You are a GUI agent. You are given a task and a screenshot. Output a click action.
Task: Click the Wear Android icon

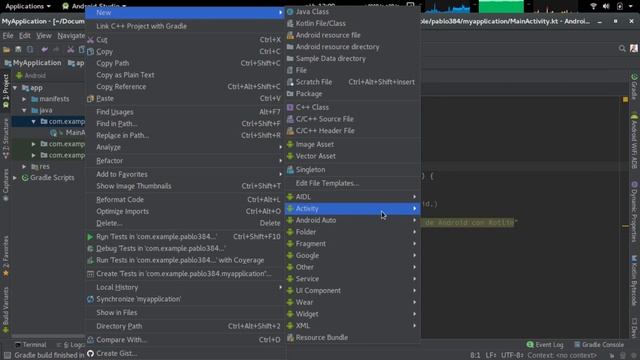(x=290, y=303)
